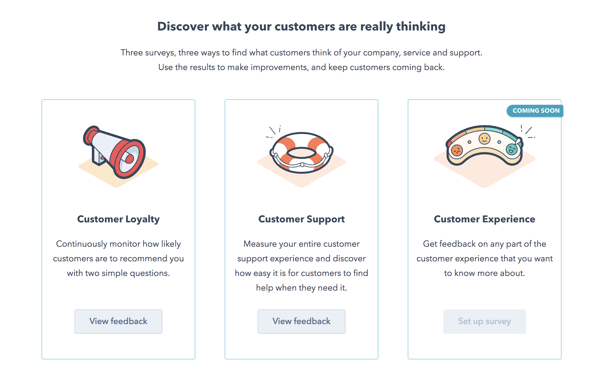The width and height of the screenshot is (600, 385).
Task: Click the Three surveys subtitle text
Action: point(302,60)
